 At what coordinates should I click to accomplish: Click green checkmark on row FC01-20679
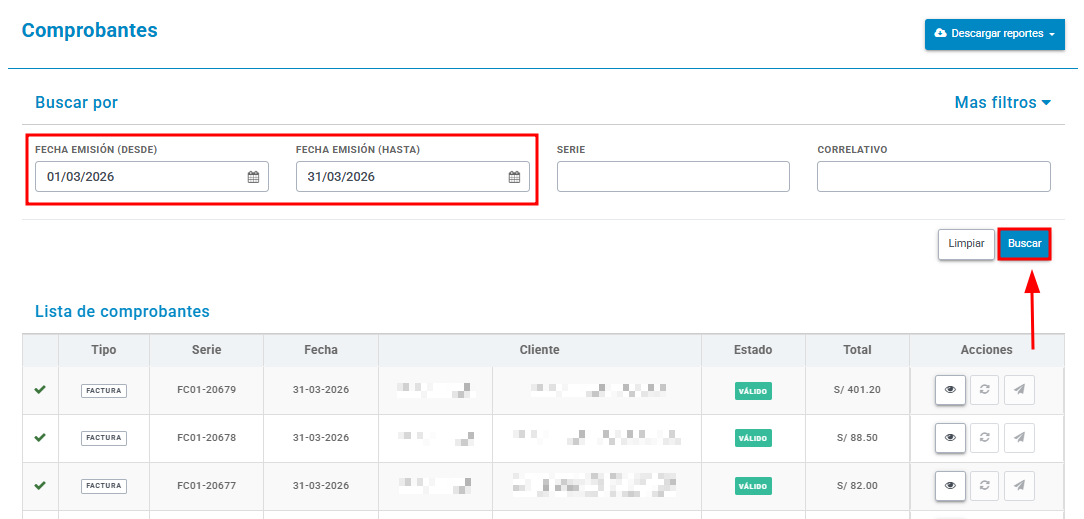pos(40,390)
